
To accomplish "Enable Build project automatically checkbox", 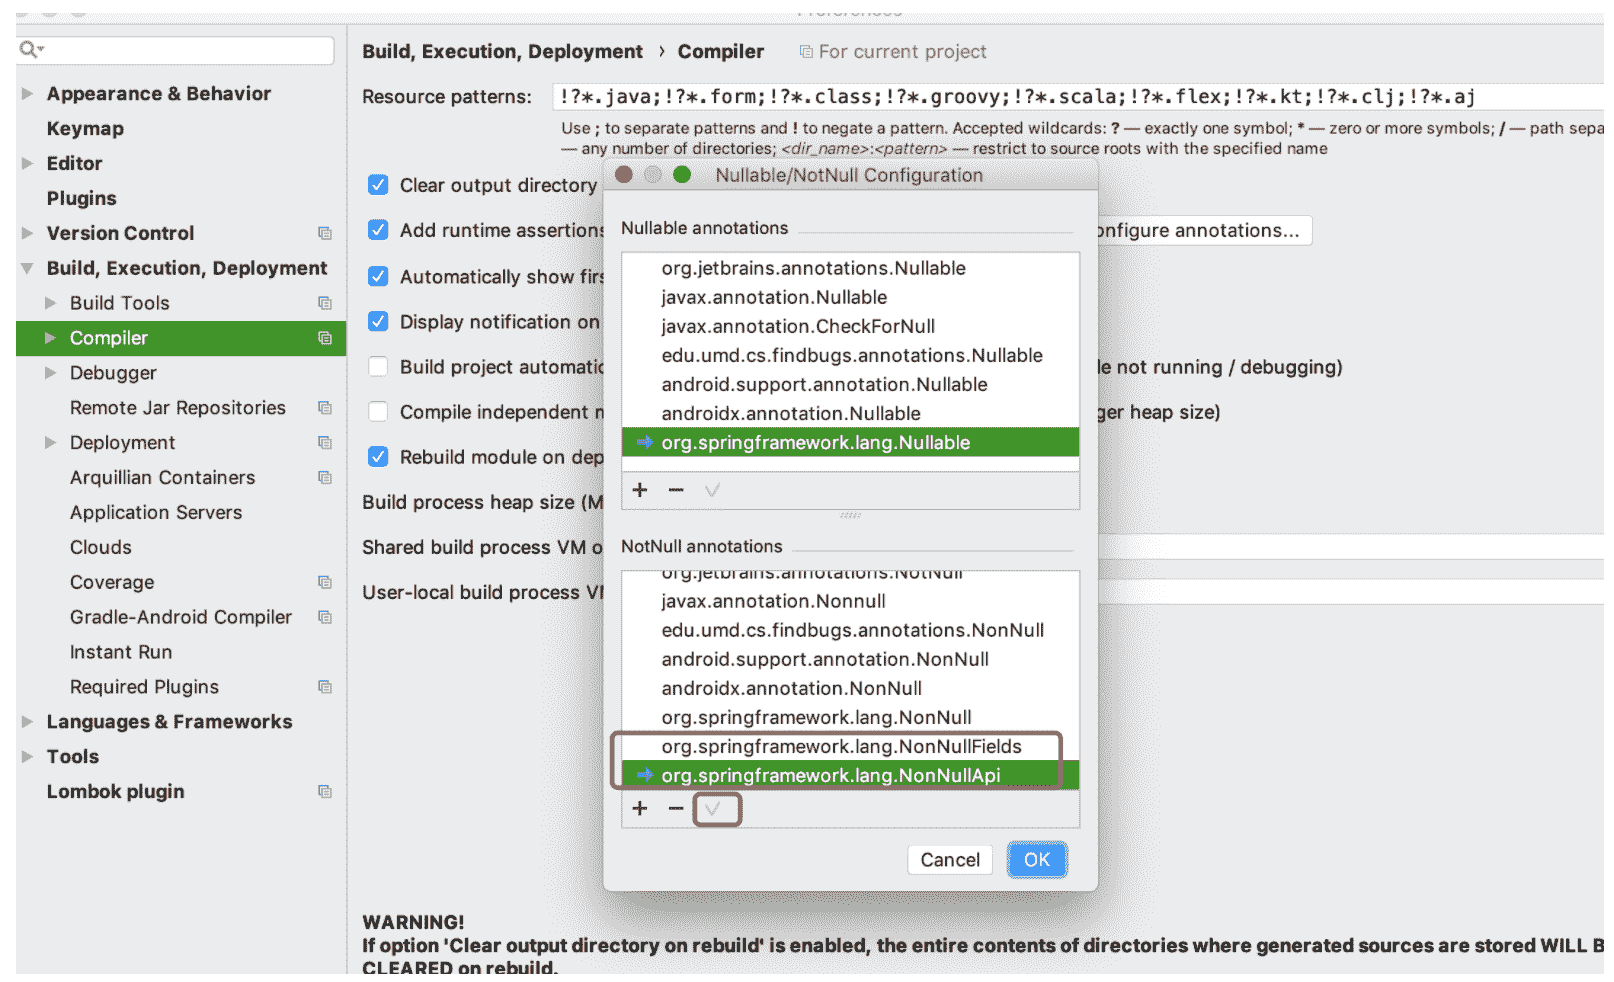I will (x=378, y=367).
